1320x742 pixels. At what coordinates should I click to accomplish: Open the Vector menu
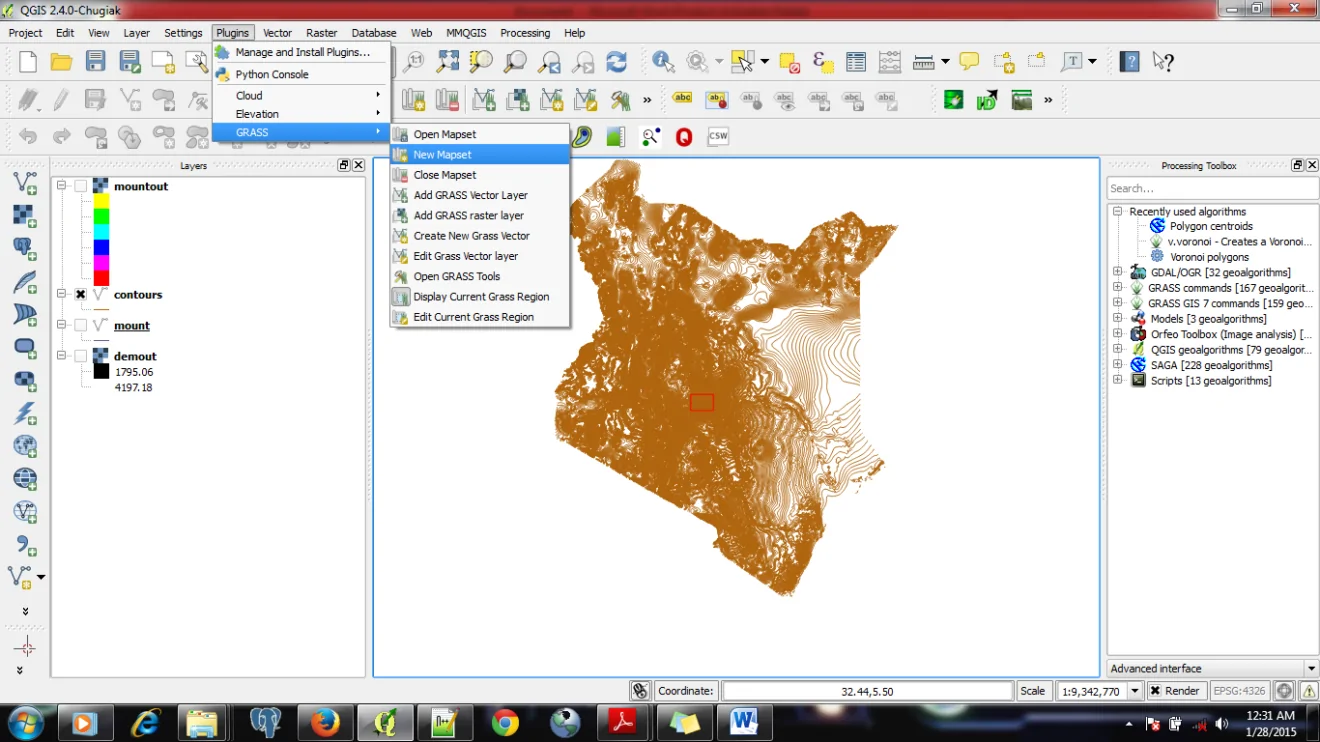[277, 32]
